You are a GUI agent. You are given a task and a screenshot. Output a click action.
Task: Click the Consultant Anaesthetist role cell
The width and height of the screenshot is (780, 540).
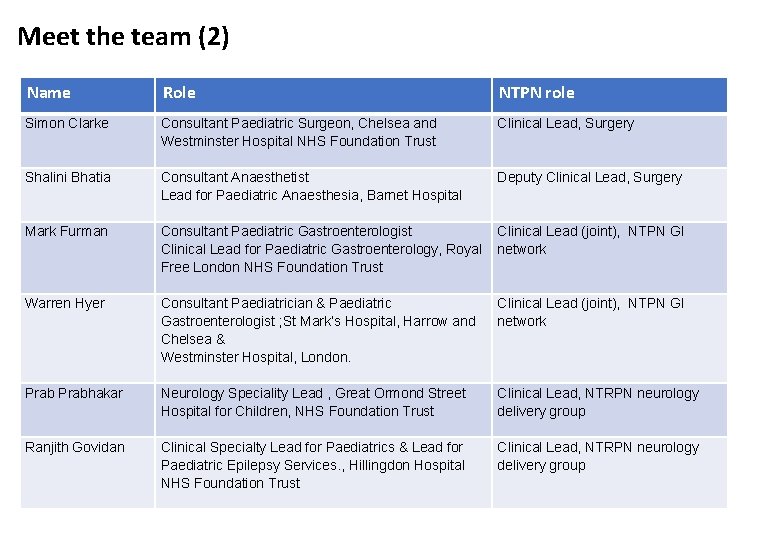(x=323, y=194)
